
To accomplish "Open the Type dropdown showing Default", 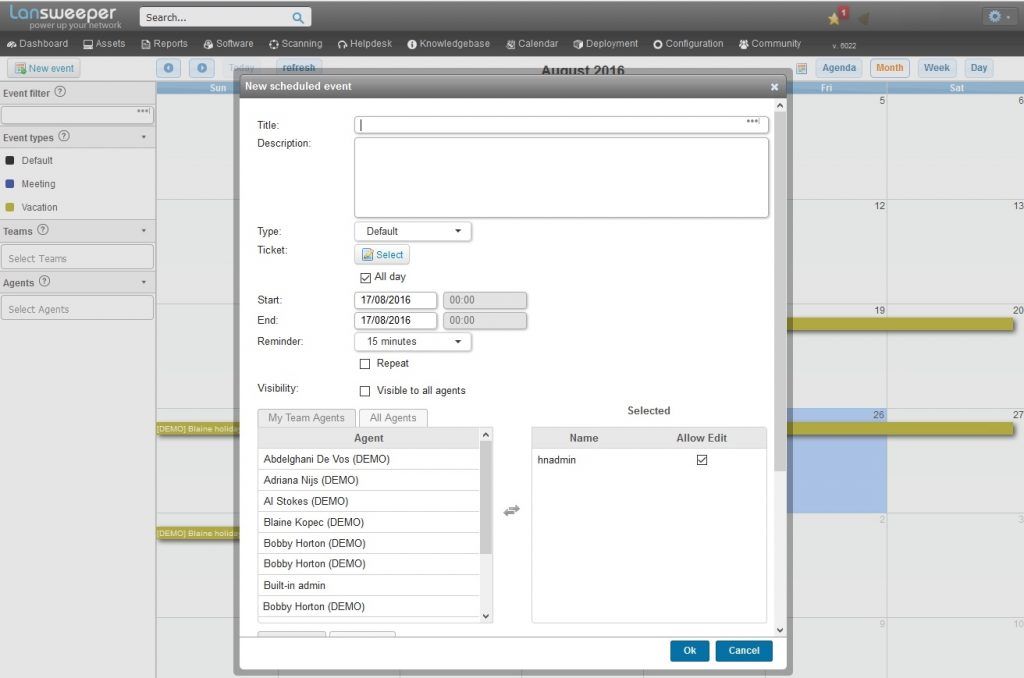I will [x=412, y=230].
